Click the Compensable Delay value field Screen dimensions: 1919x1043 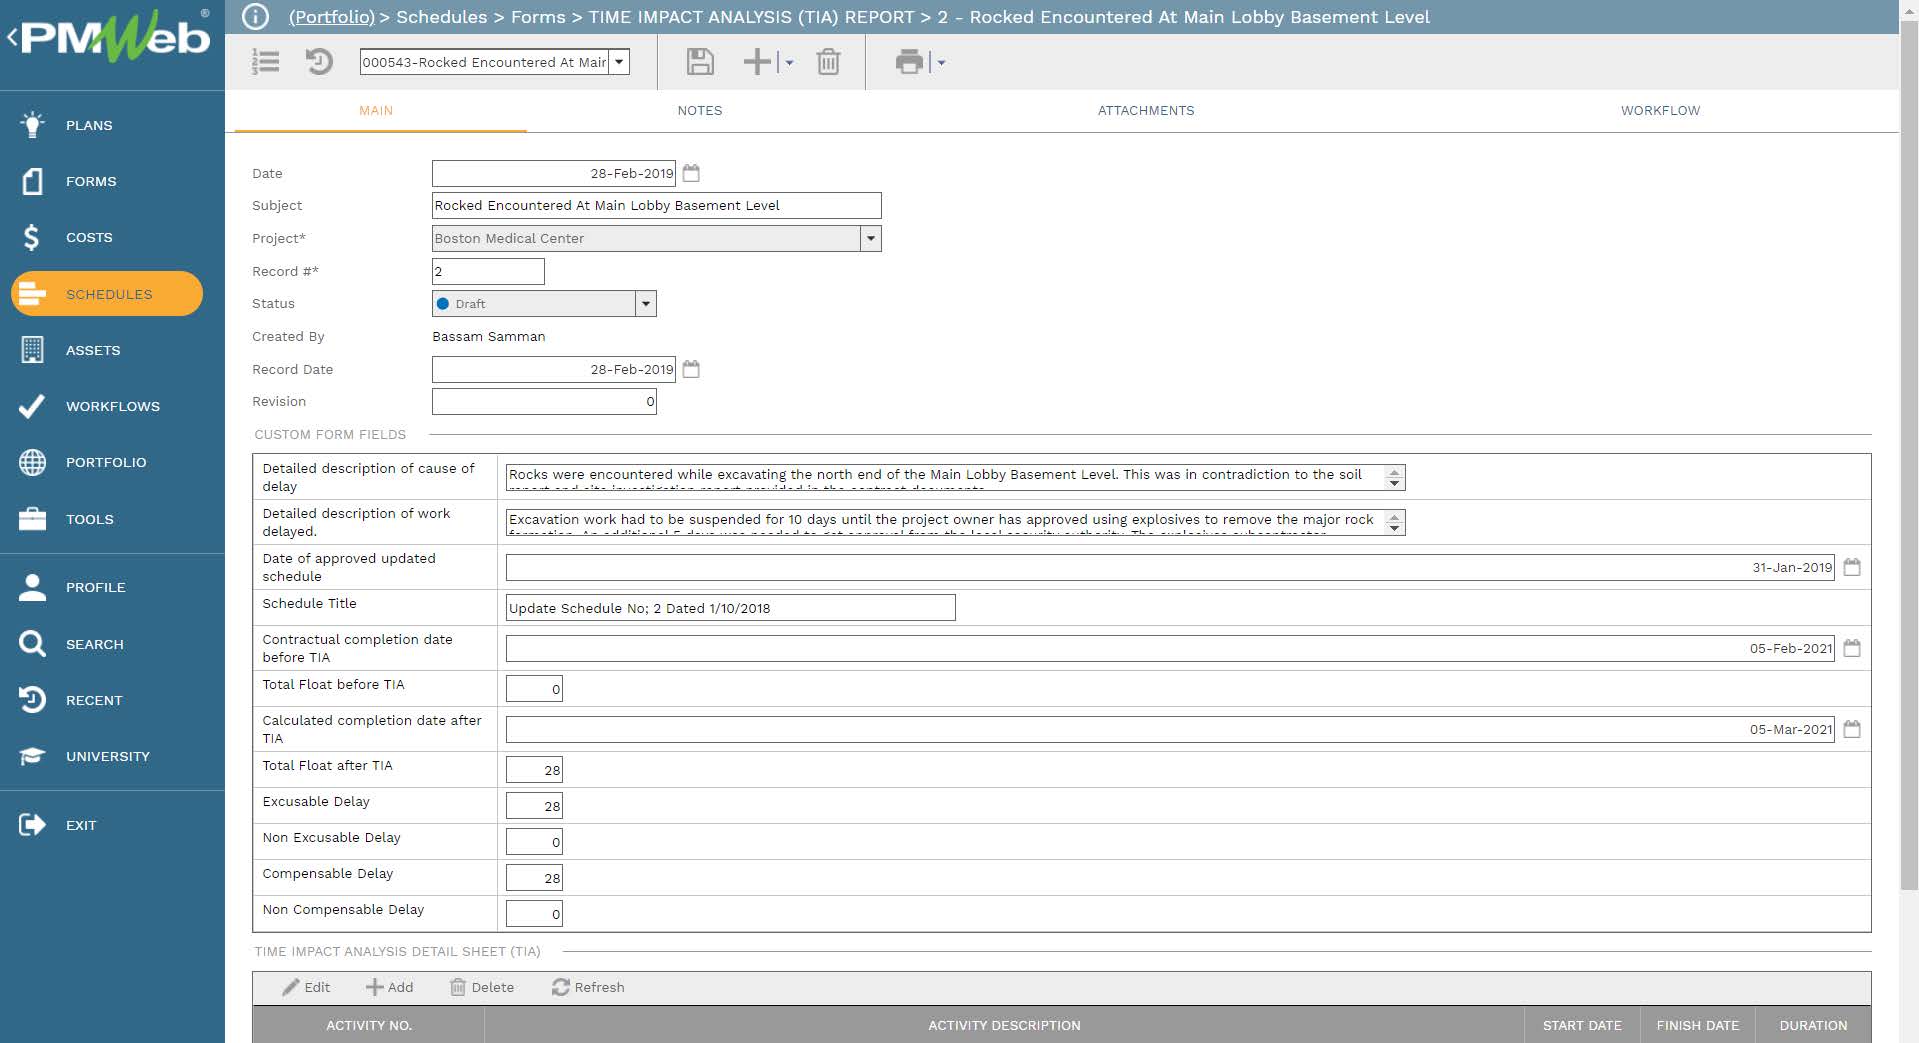click(534, 878)
